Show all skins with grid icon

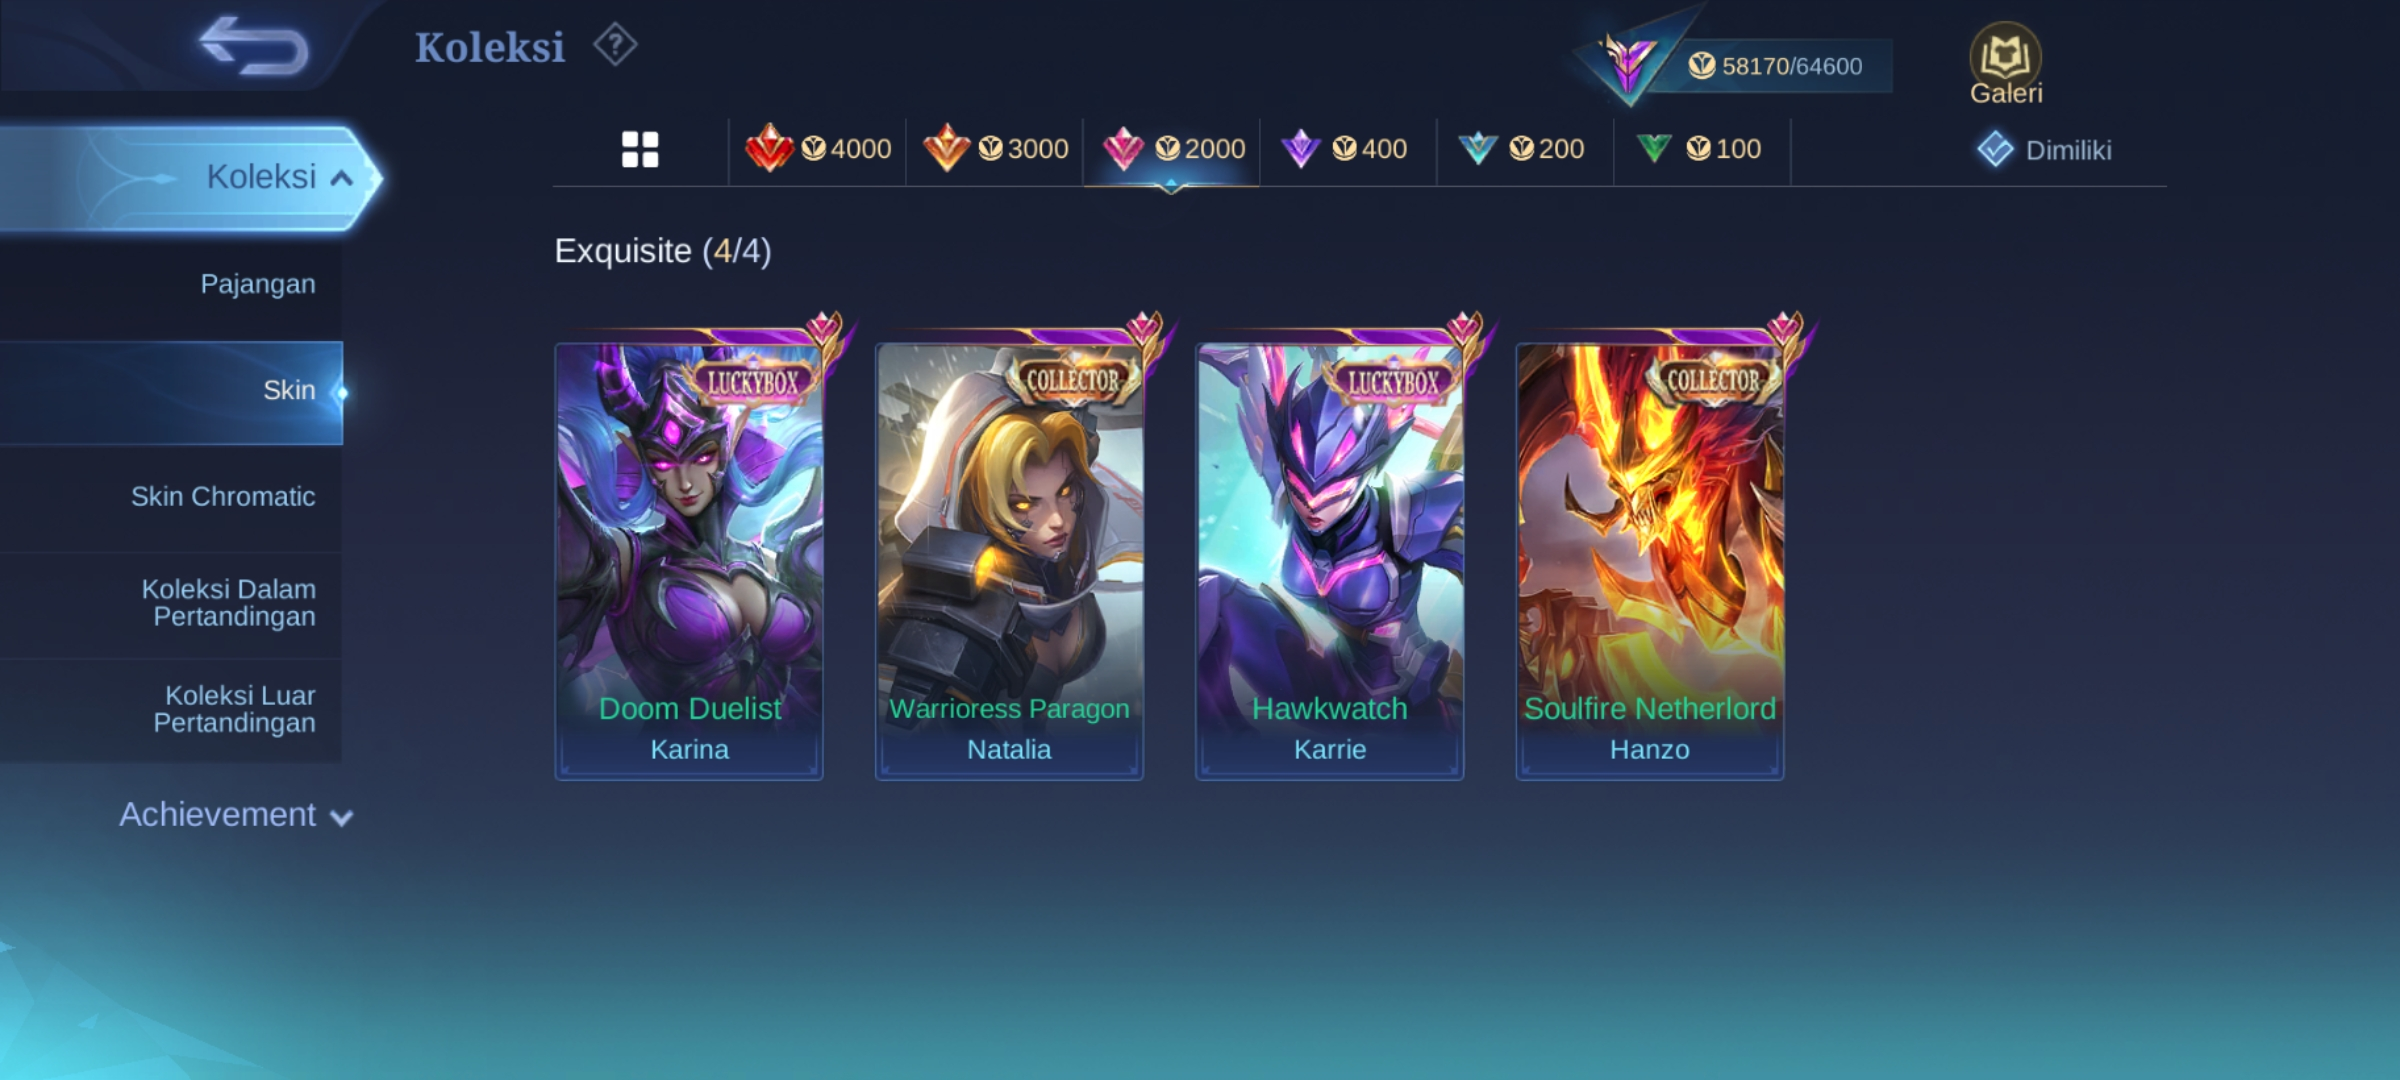tap(640, 150)
